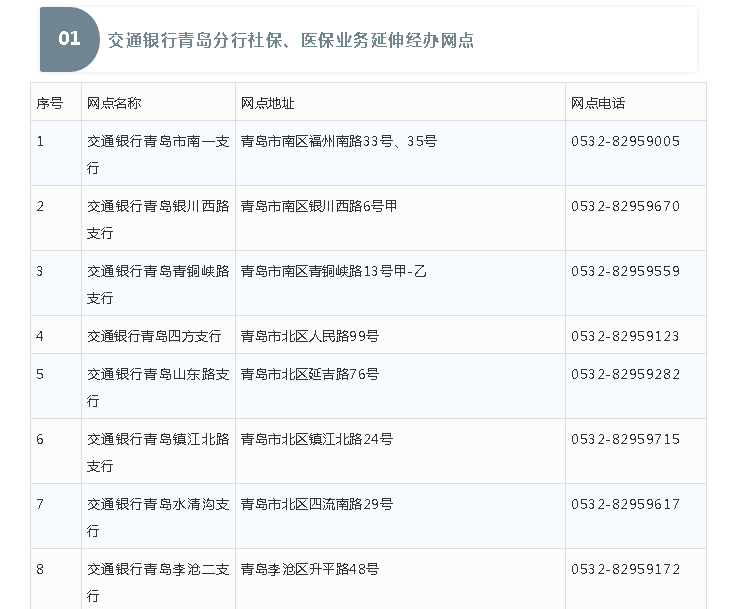Click phone number 0532-82959617

[x=625, y=504]
